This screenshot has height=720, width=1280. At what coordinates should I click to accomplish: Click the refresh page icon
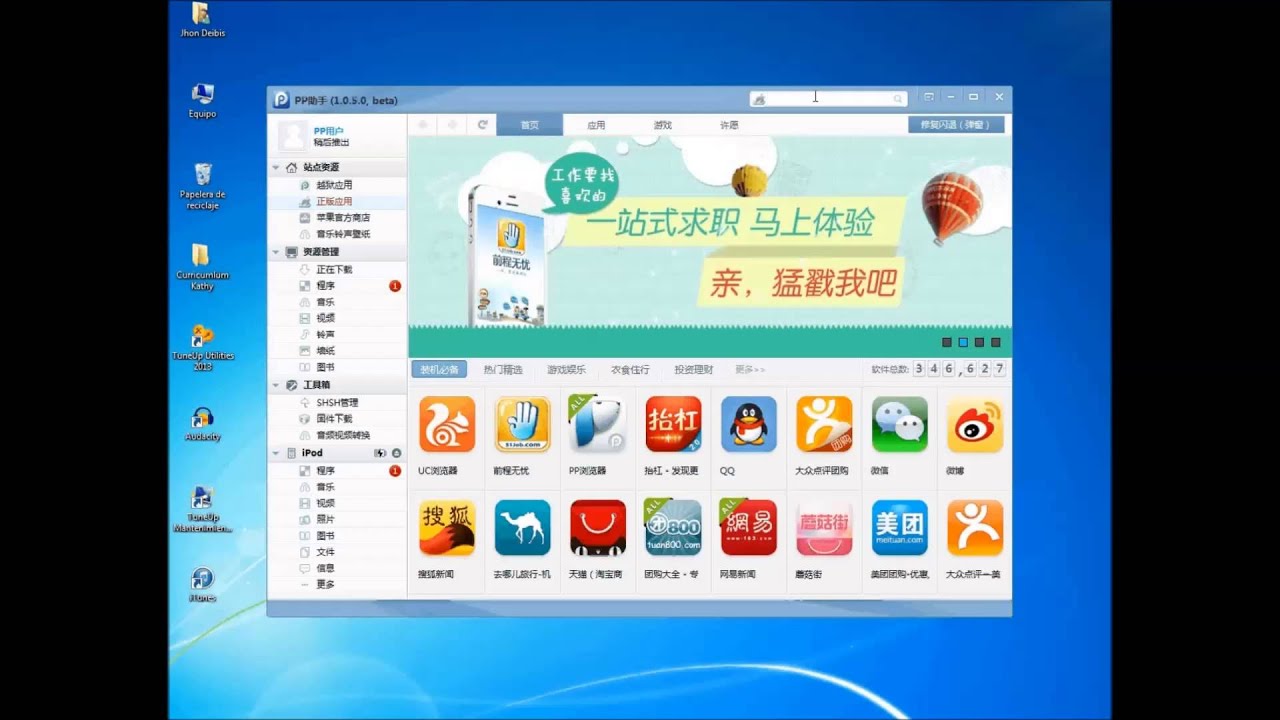[483, 125]
